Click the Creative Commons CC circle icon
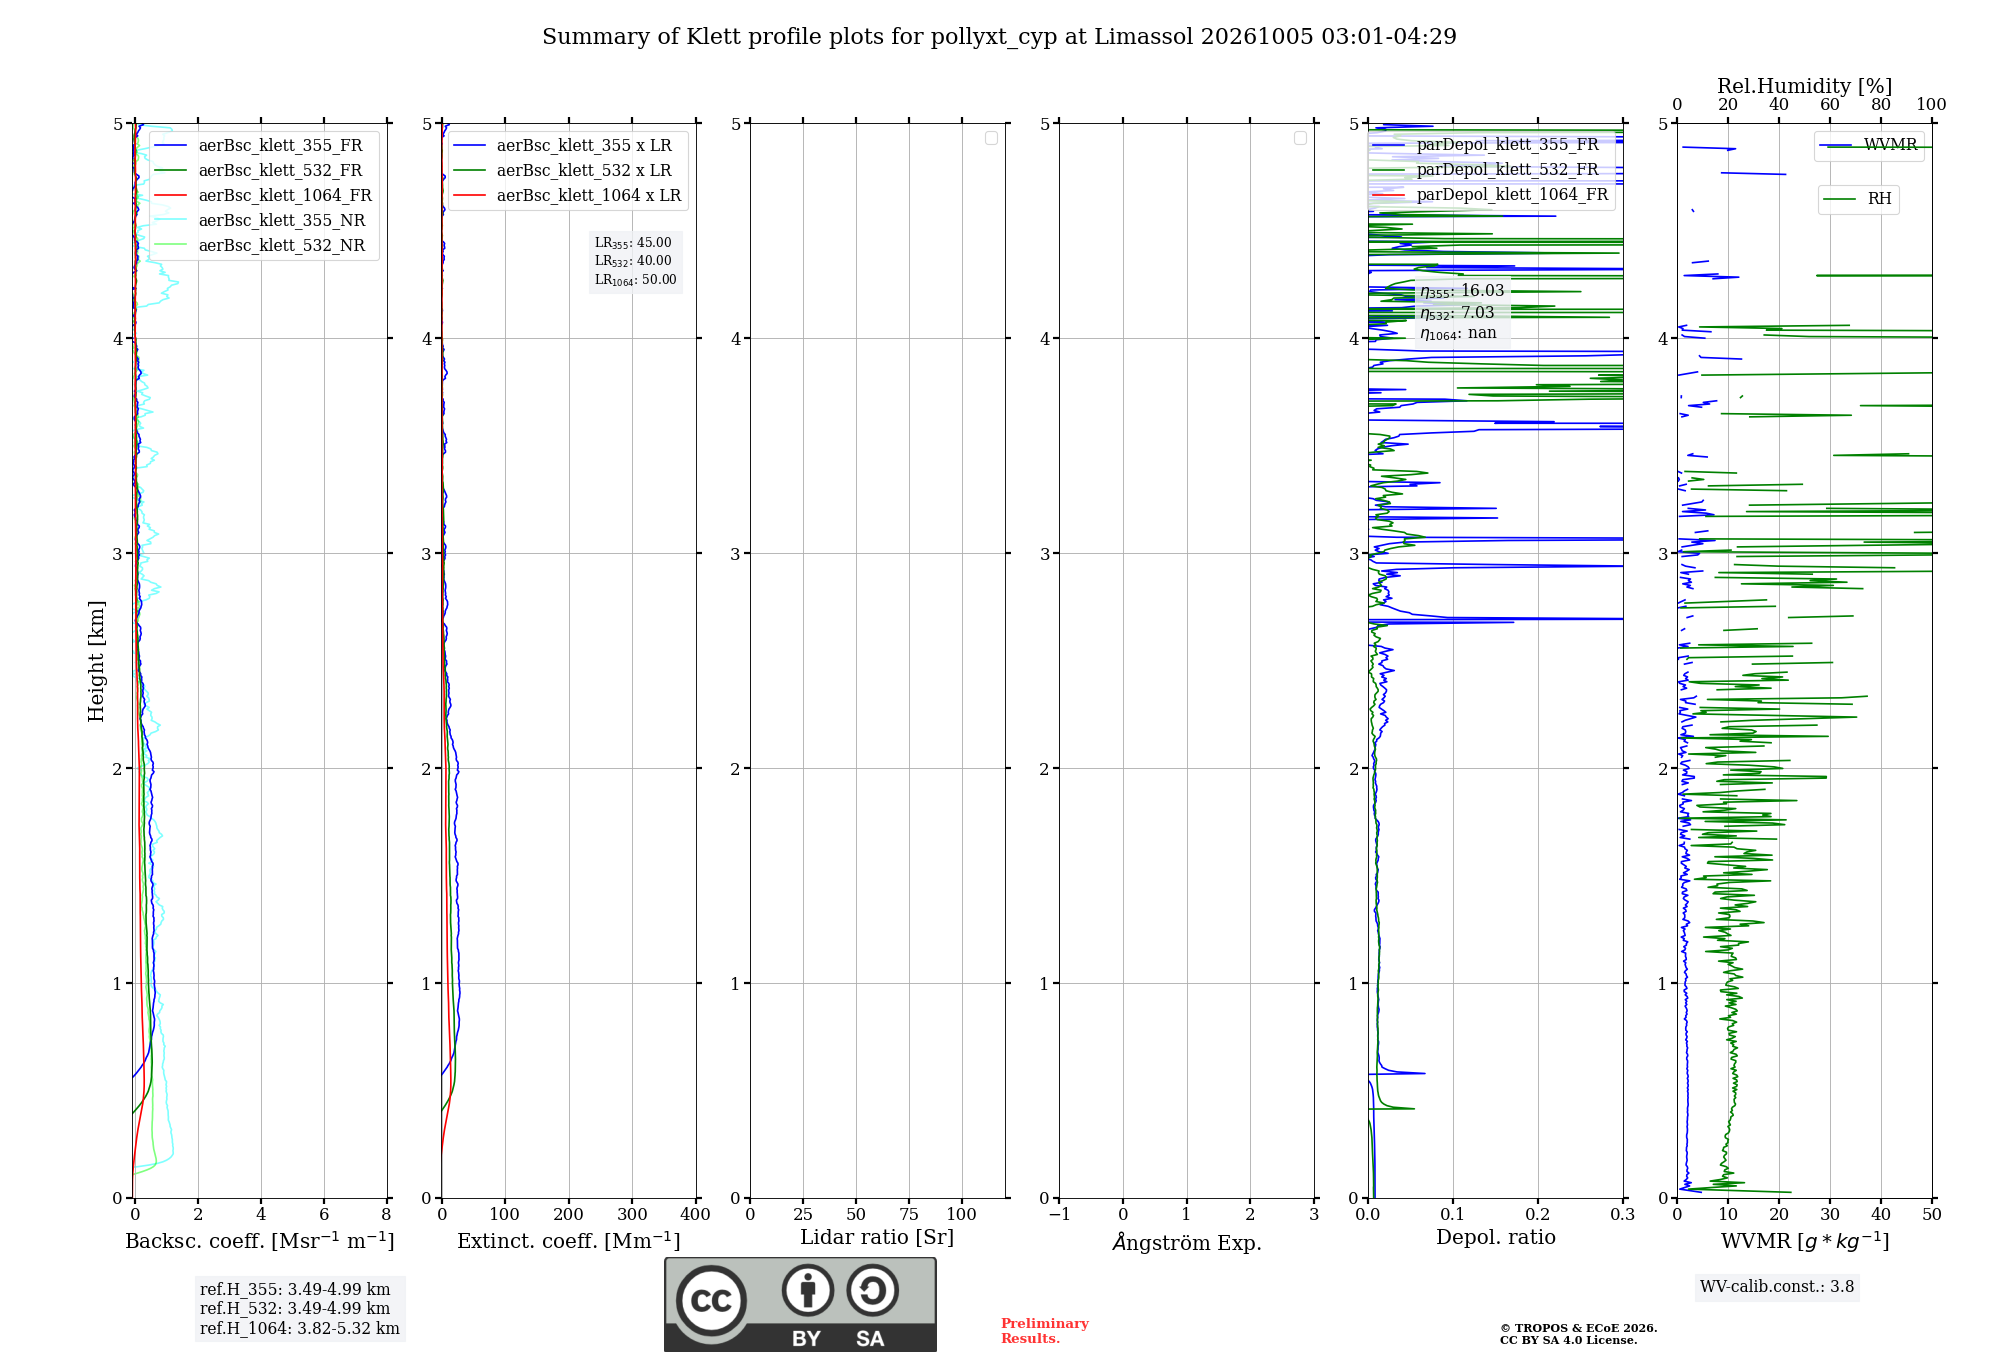The width and height of the screenshot is (2000, 1360). (711, 1300)
